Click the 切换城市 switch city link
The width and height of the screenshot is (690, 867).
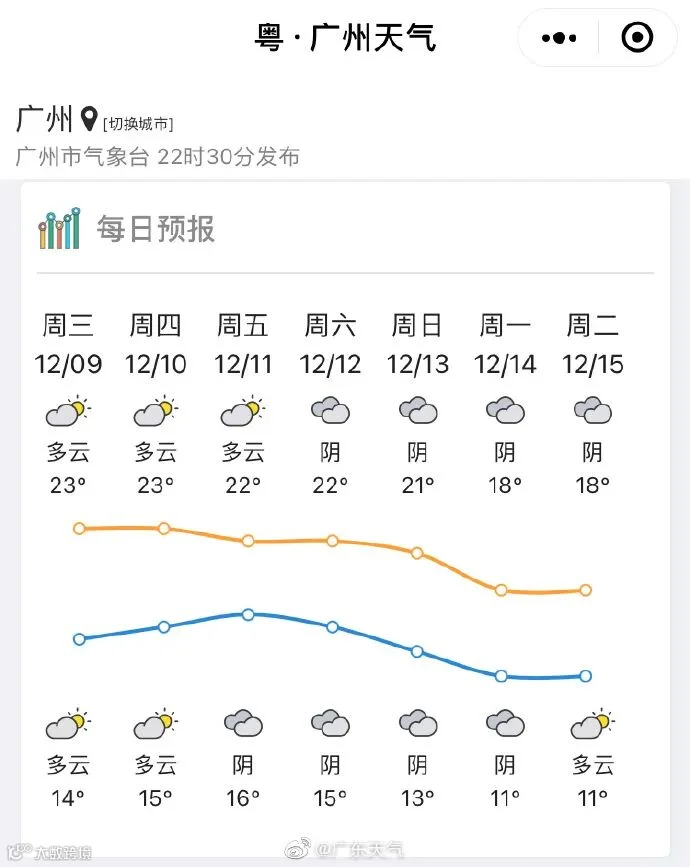[138, 124]
